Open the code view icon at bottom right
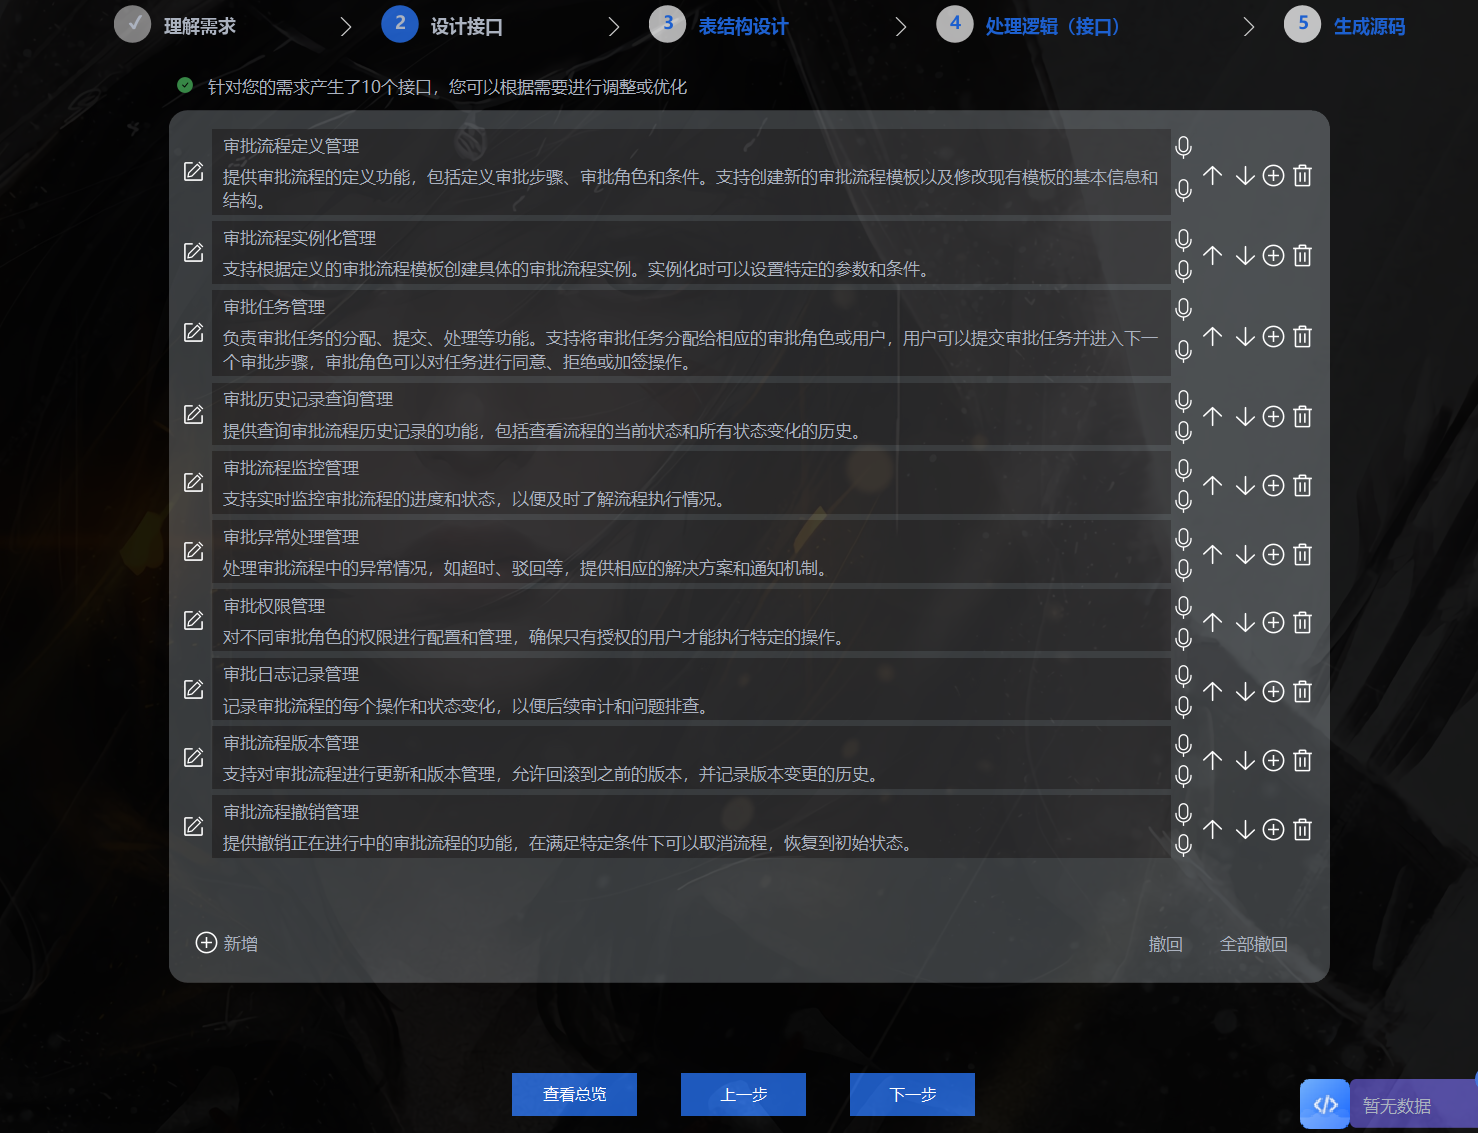Viewport: 1478px width, 1133px height. (1325, 1104)
